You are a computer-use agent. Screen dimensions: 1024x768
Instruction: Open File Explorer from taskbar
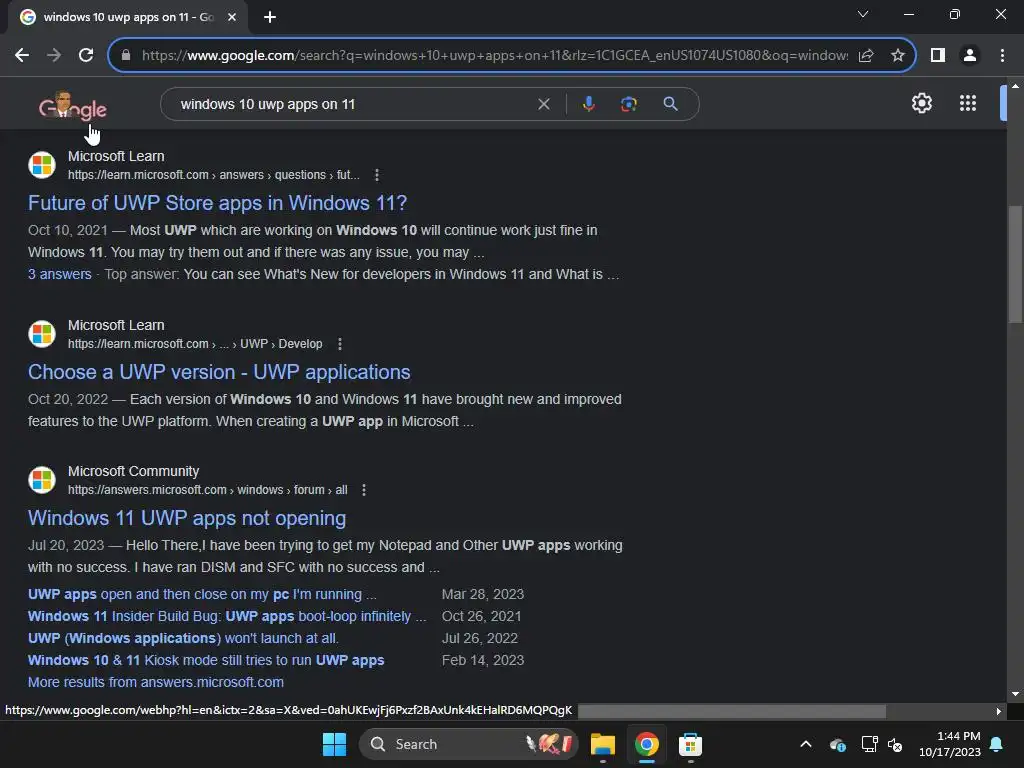603,744
